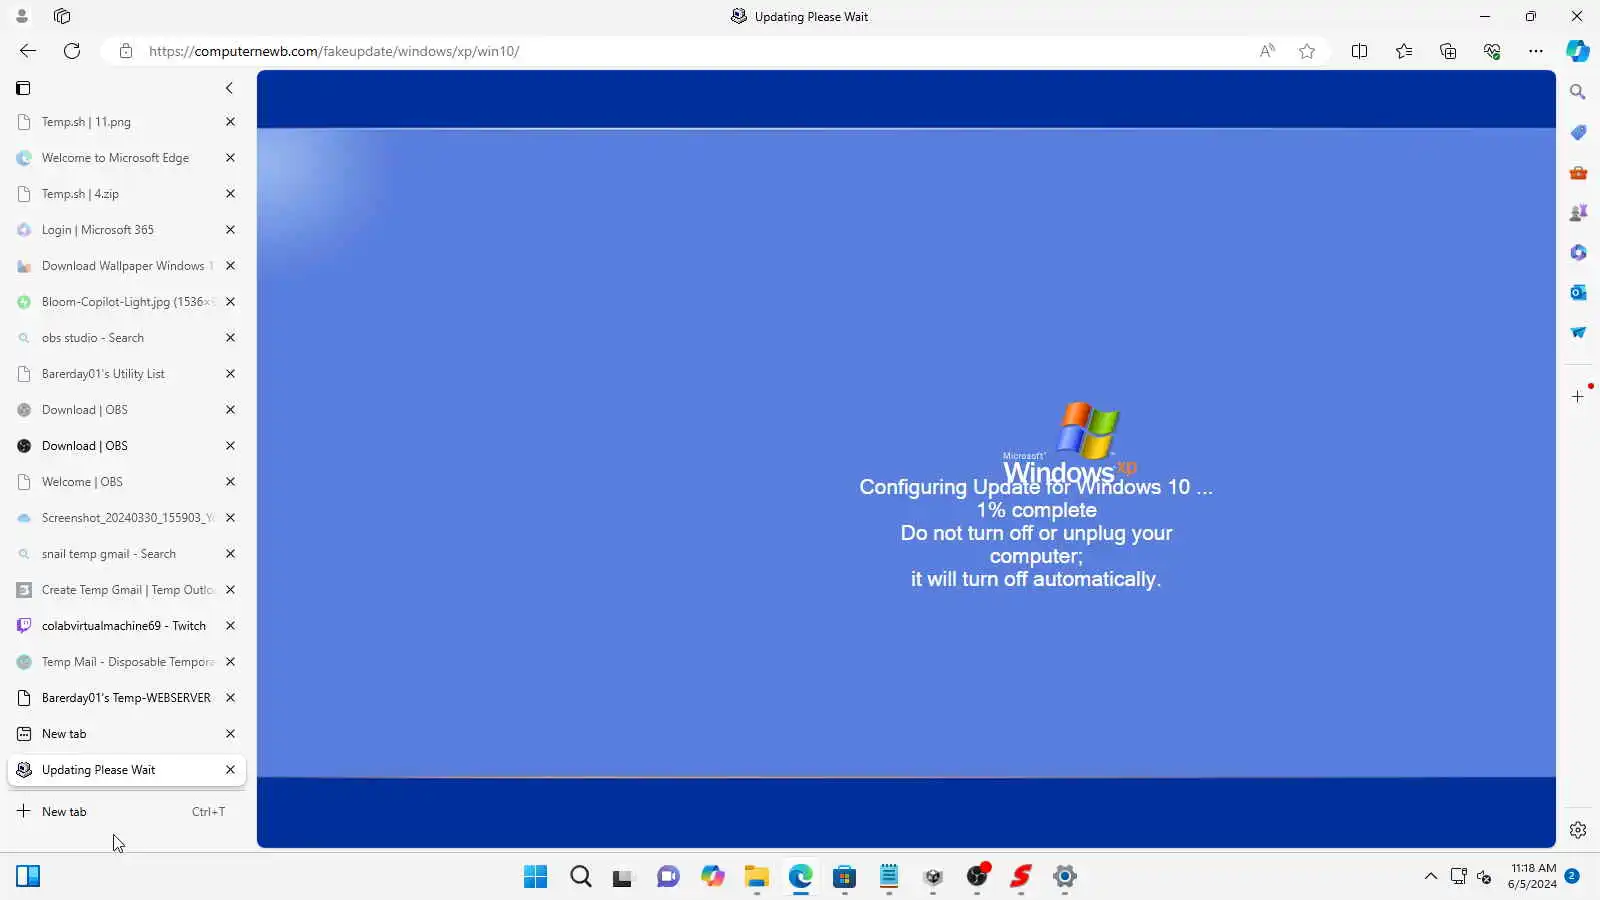The width and height of the screenshot is (1600, 900).
Task: Switch to Welcome | OBS tab
Action: click(126, 482)
